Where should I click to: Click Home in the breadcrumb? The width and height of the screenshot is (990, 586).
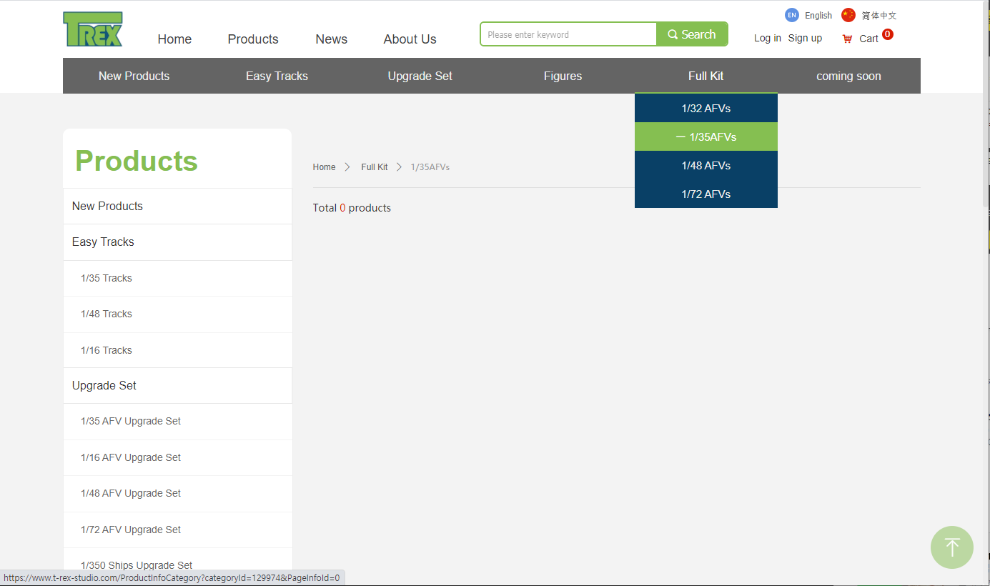tap(324, 167)
